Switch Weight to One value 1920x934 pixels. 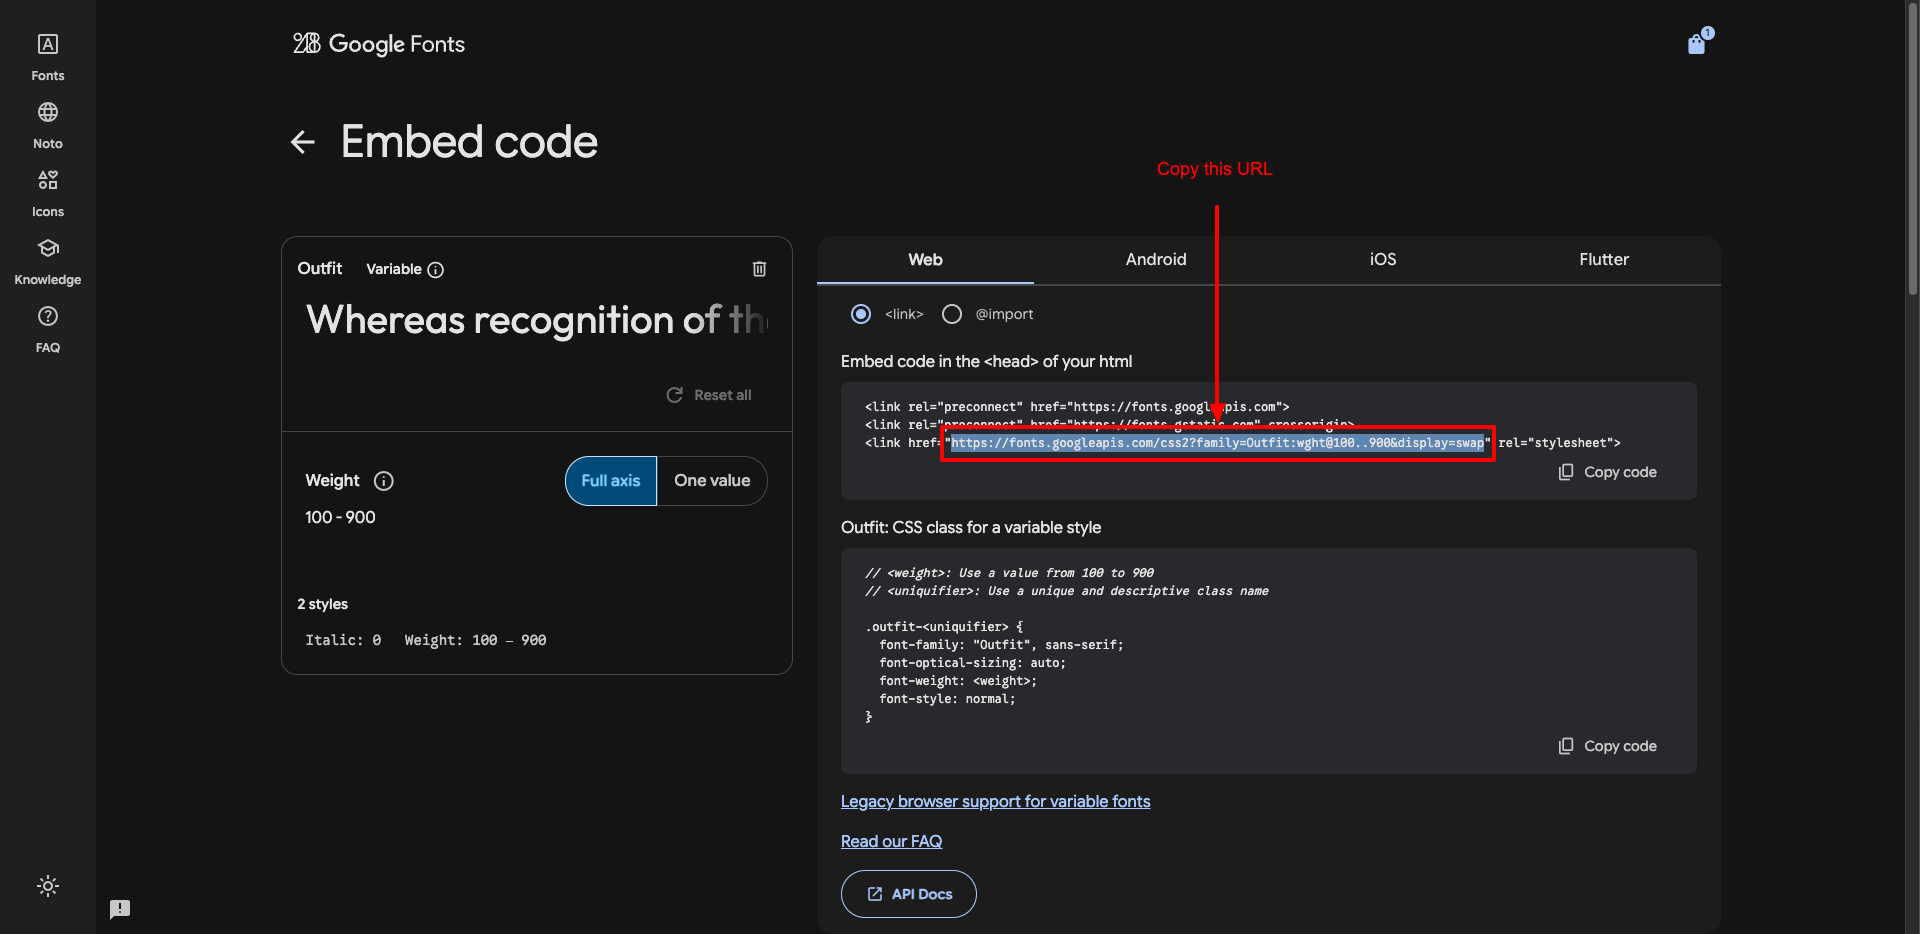click(712, 481)
